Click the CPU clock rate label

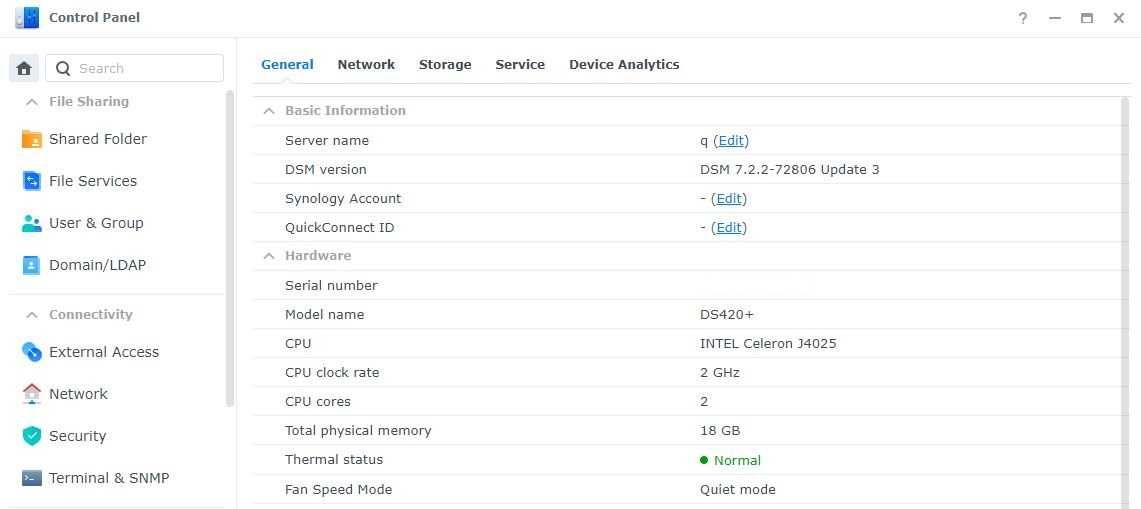click(x=333, y=373)
